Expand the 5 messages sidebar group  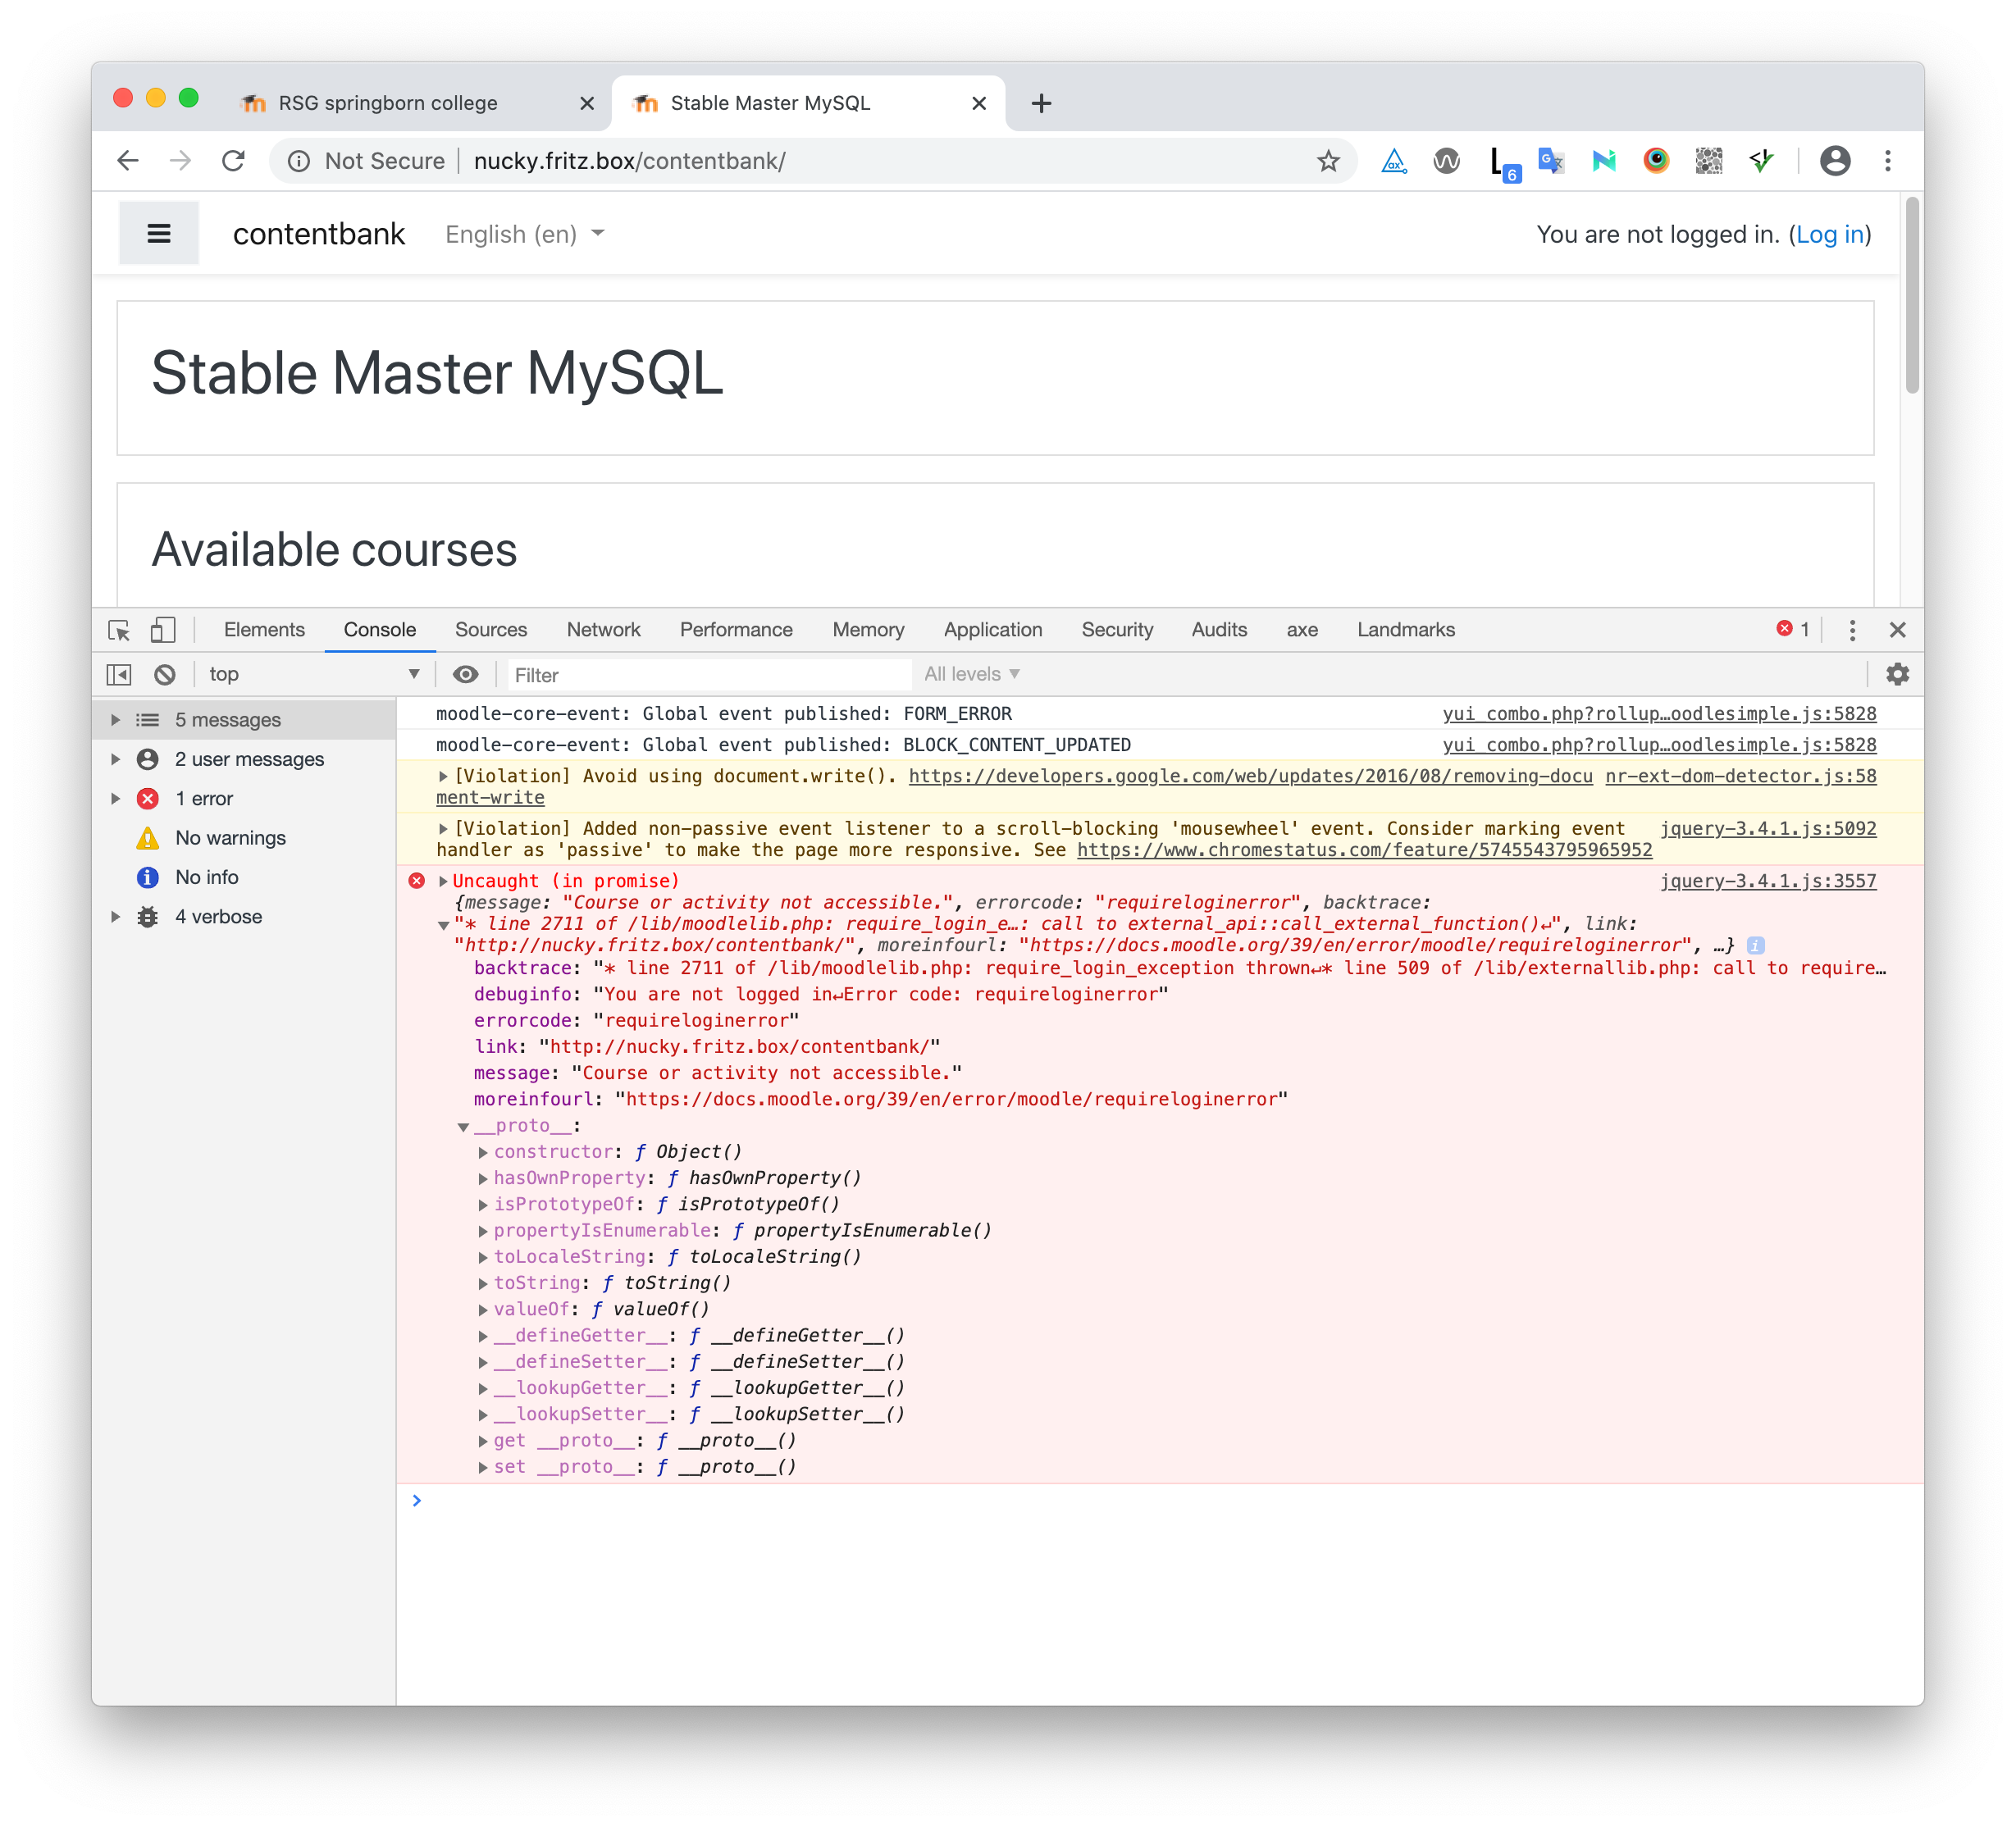(115, 720)
